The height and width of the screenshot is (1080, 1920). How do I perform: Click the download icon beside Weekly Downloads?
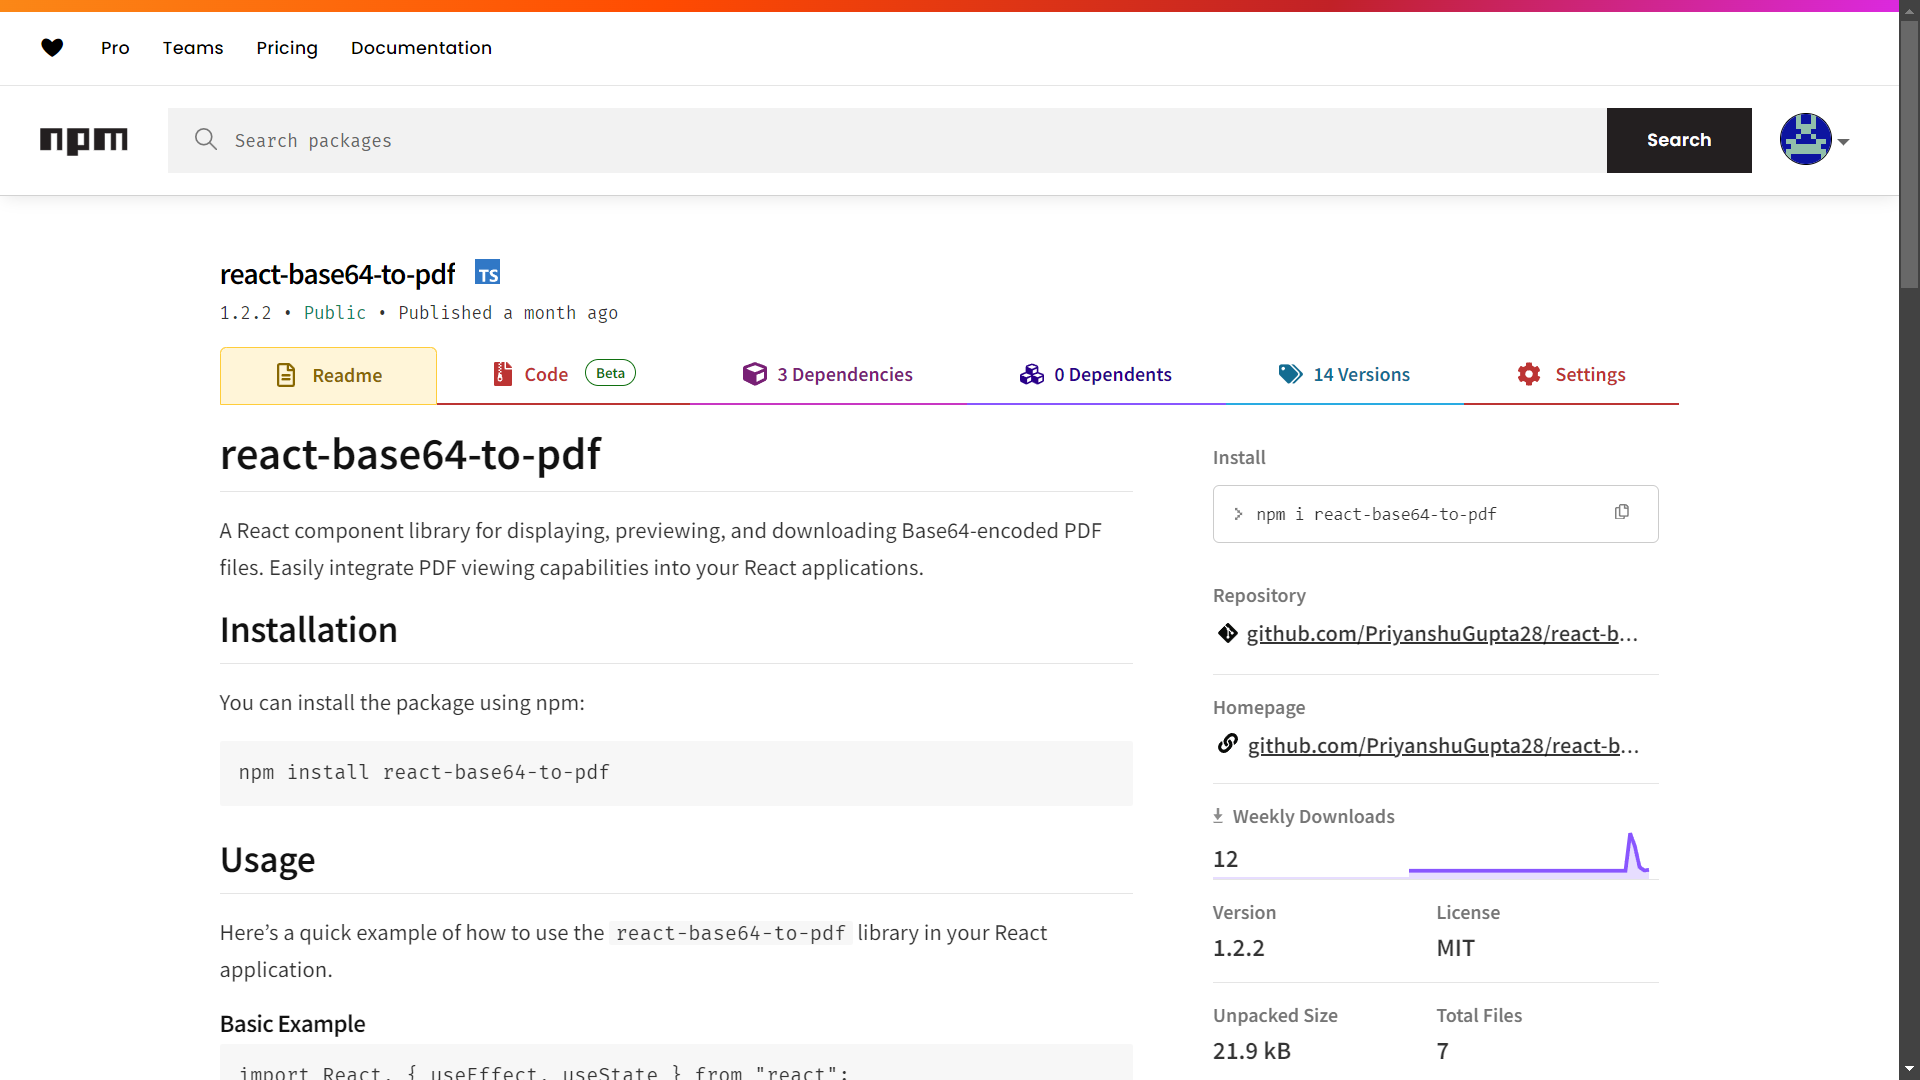[1219, 815]
